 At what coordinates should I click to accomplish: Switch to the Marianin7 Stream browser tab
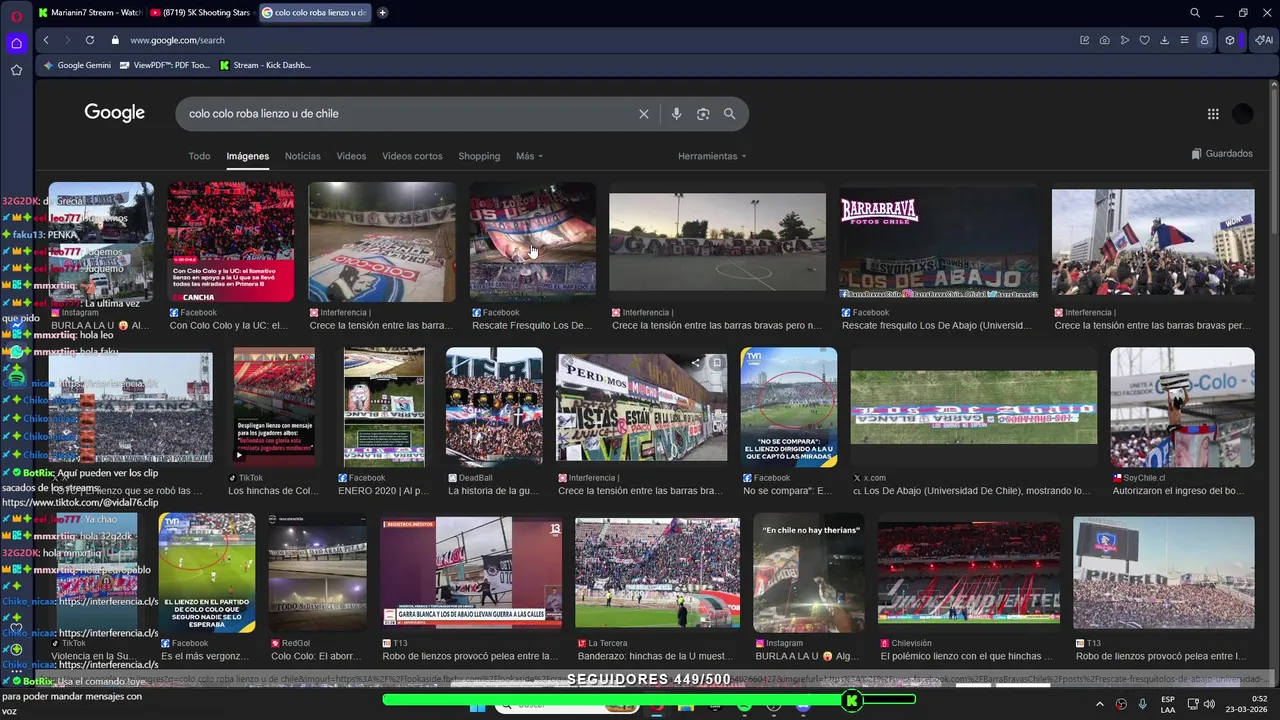tap(90, 13)
